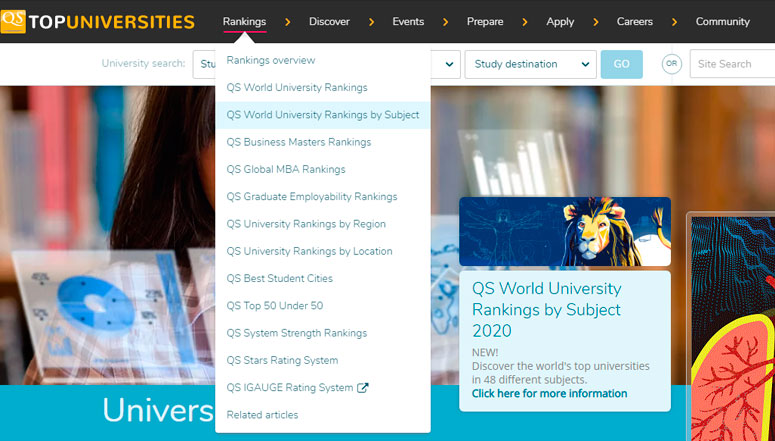The height and width of the screenshot is (441, 775).
Task: Click the lungs illustration card on the right
Action: tap(732, 327)
